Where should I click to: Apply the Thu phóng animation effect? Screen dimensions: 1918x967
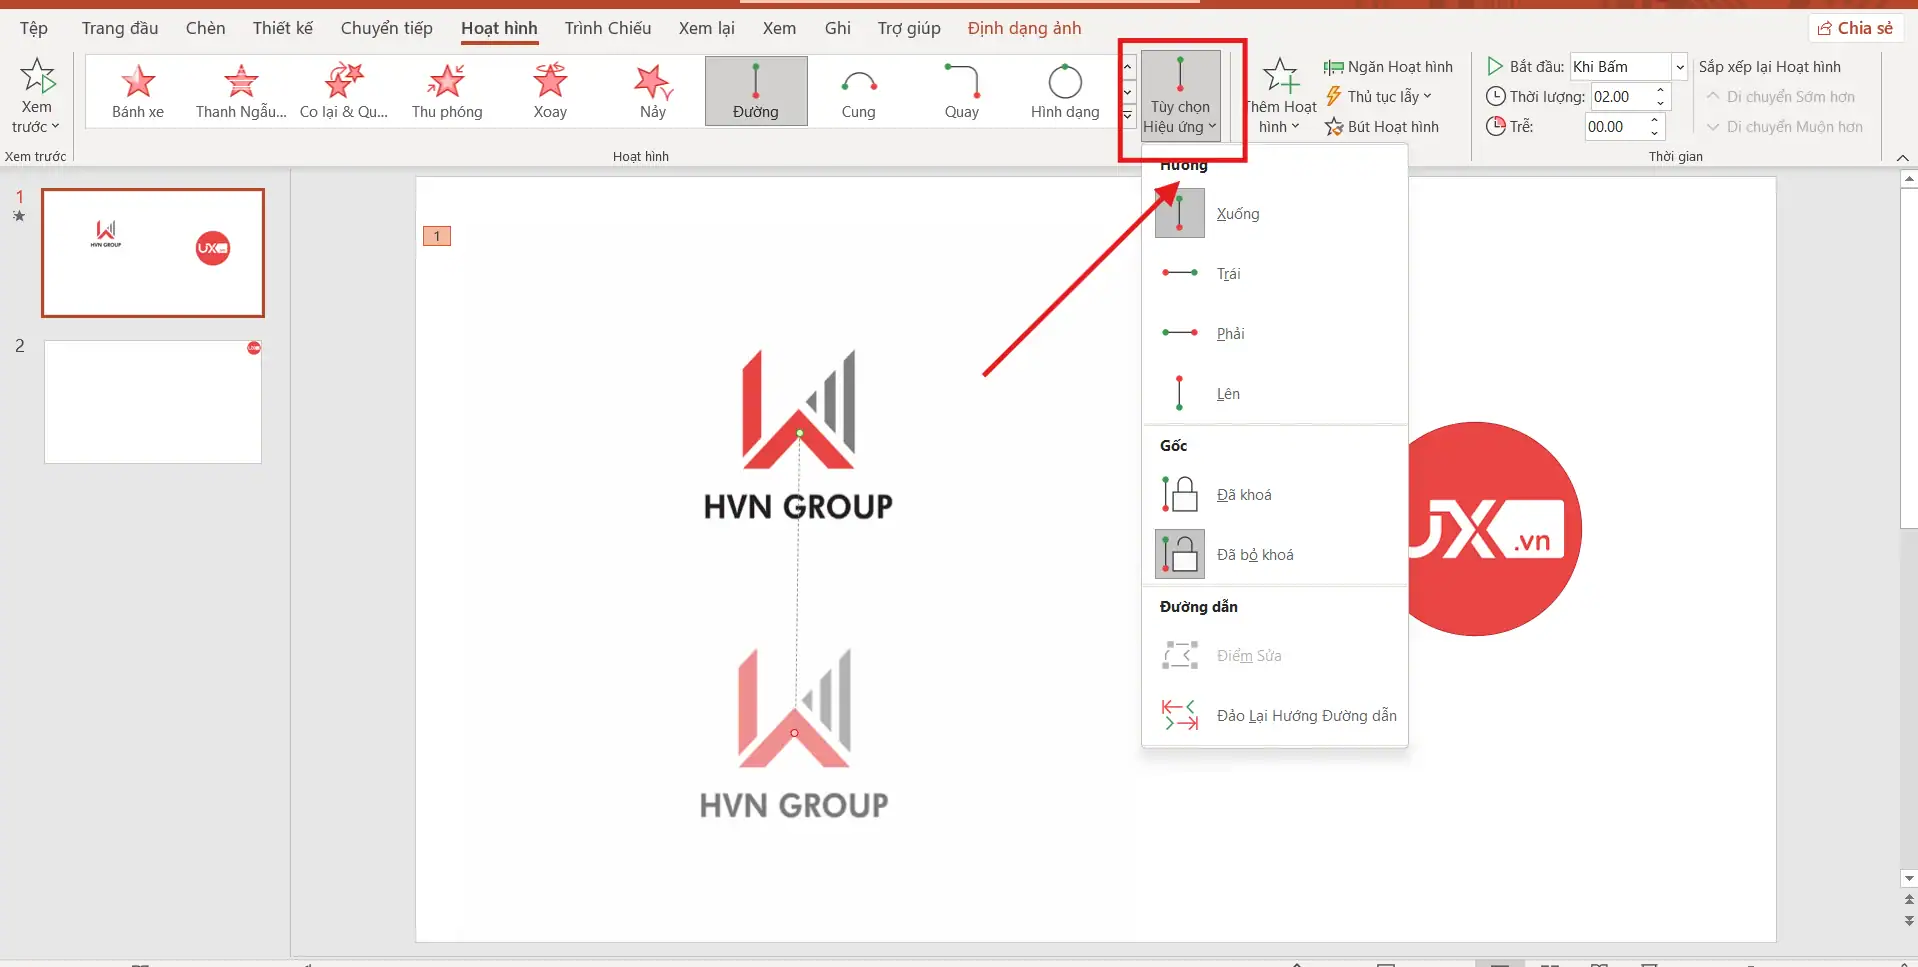coord(447,91)
